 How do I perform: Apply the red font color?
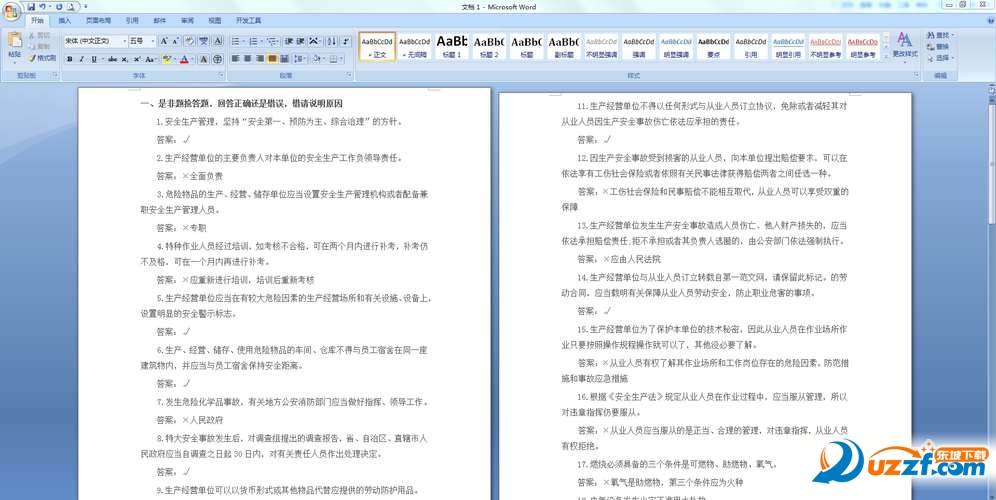185,59
